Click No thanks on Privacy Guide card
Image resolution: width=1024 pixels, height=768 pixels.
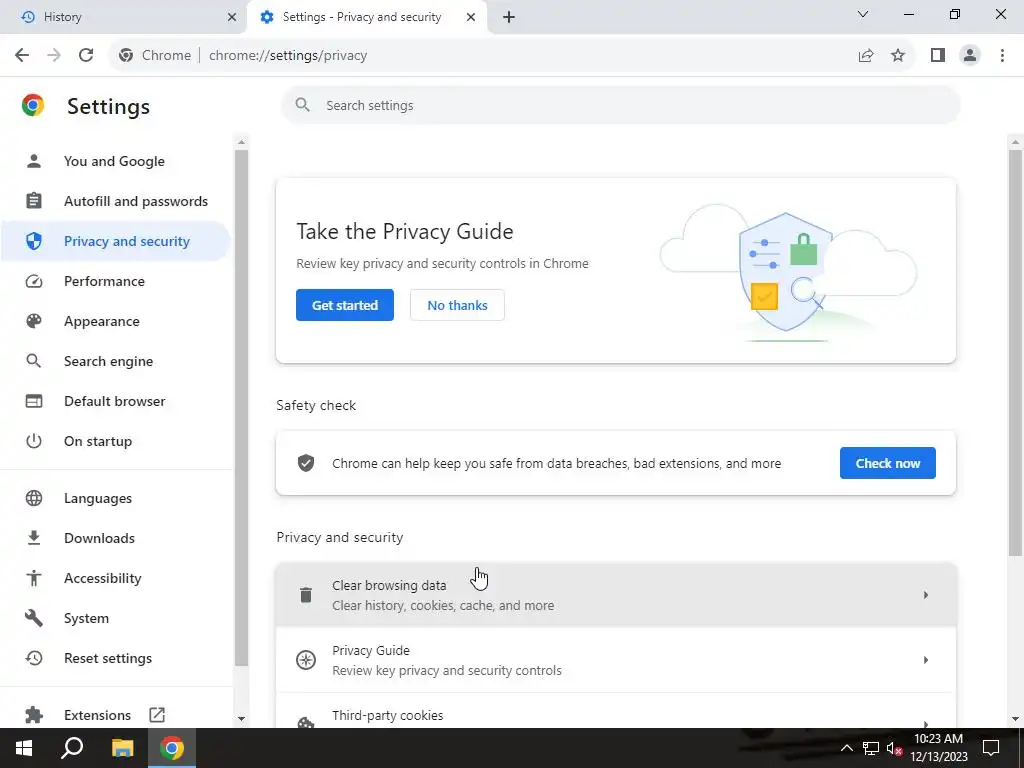pos(457,305)
